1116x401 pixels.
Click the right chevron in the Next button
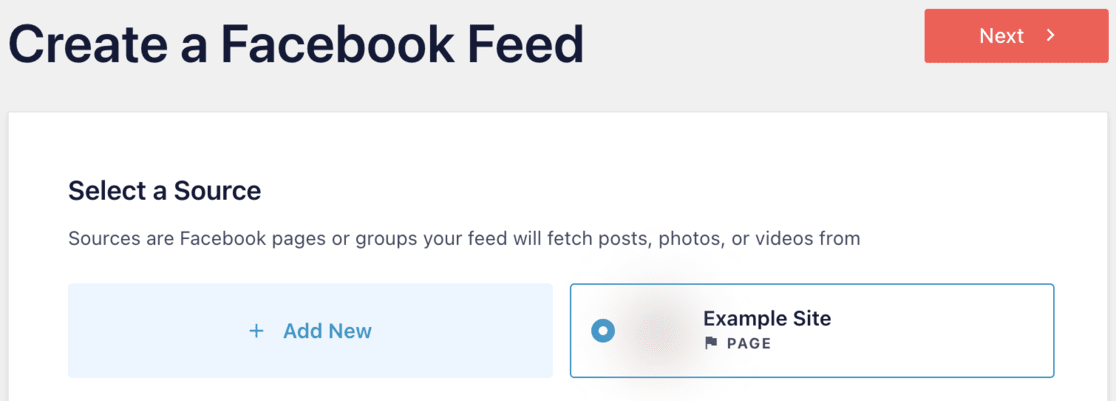coord(1050,36)
